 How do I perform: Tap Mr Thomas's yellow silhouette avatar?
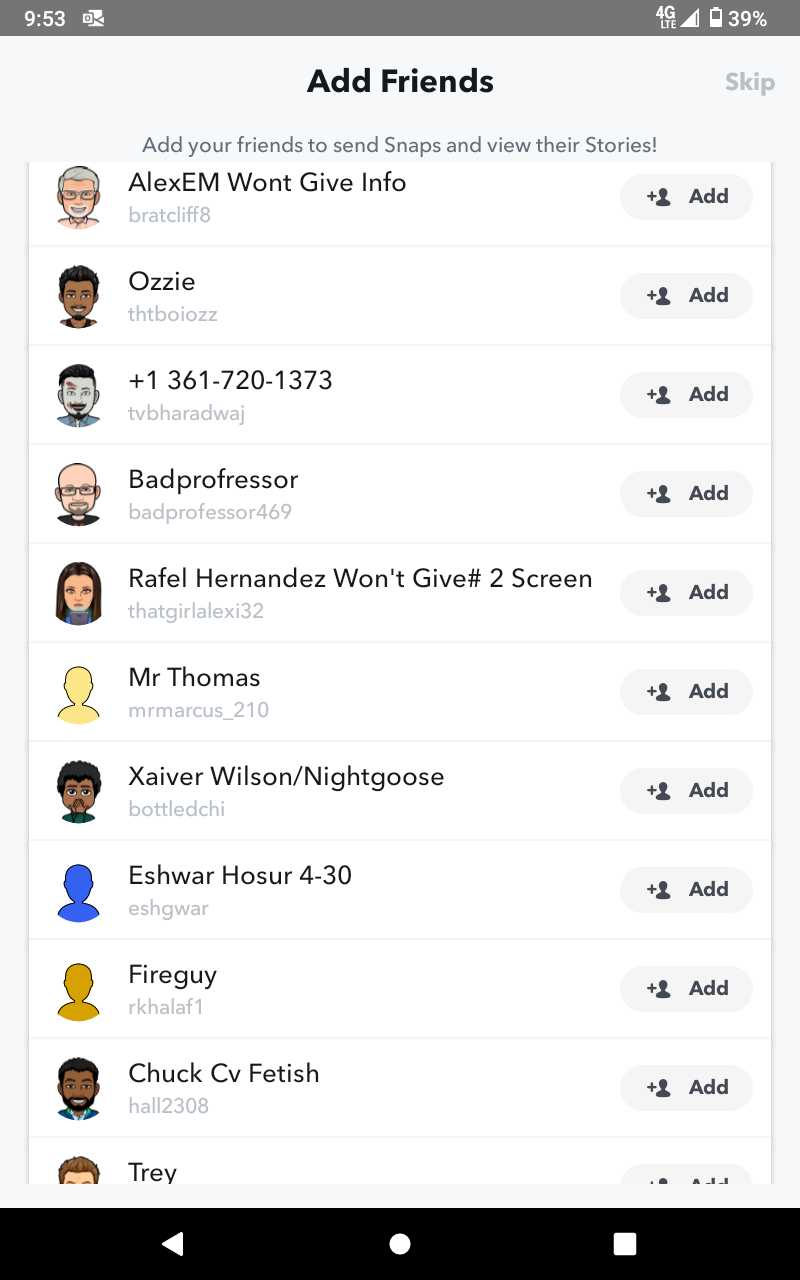tap(79, 692)
